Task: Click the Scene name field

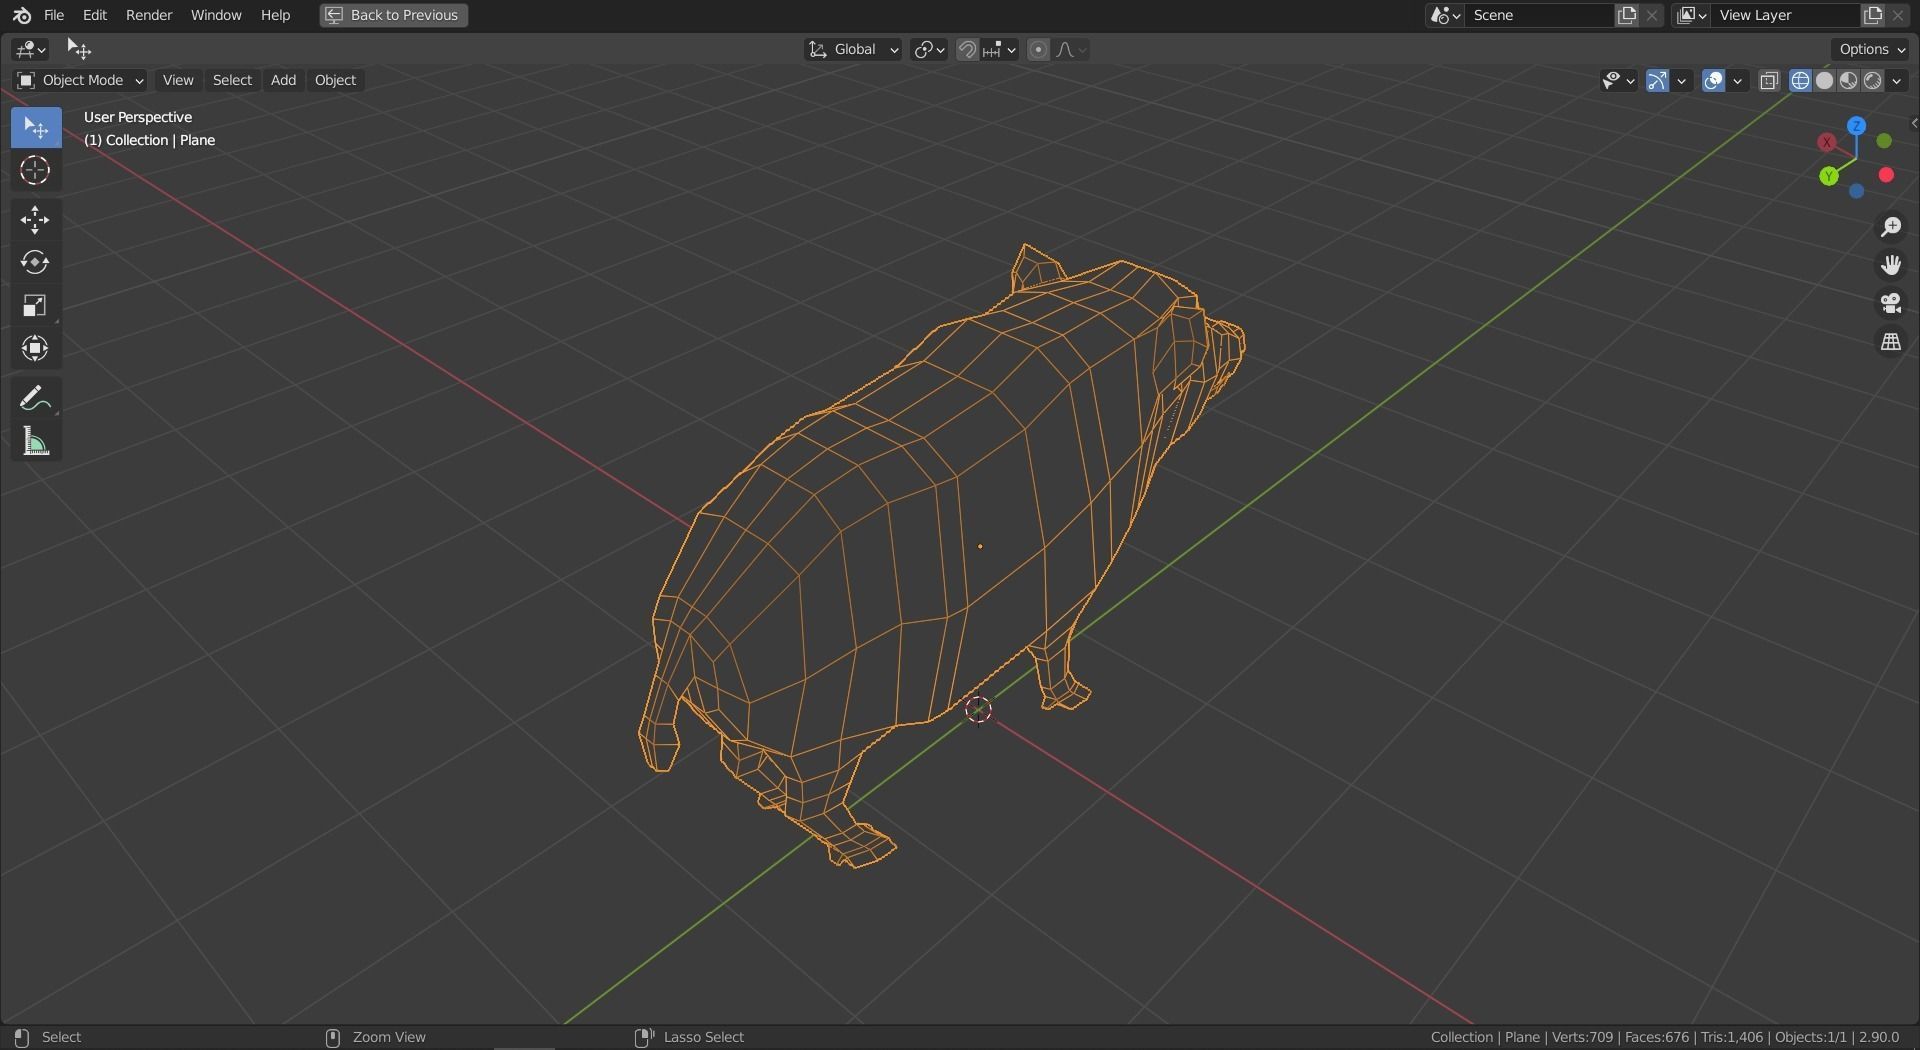Action: tap(1540, 15)
